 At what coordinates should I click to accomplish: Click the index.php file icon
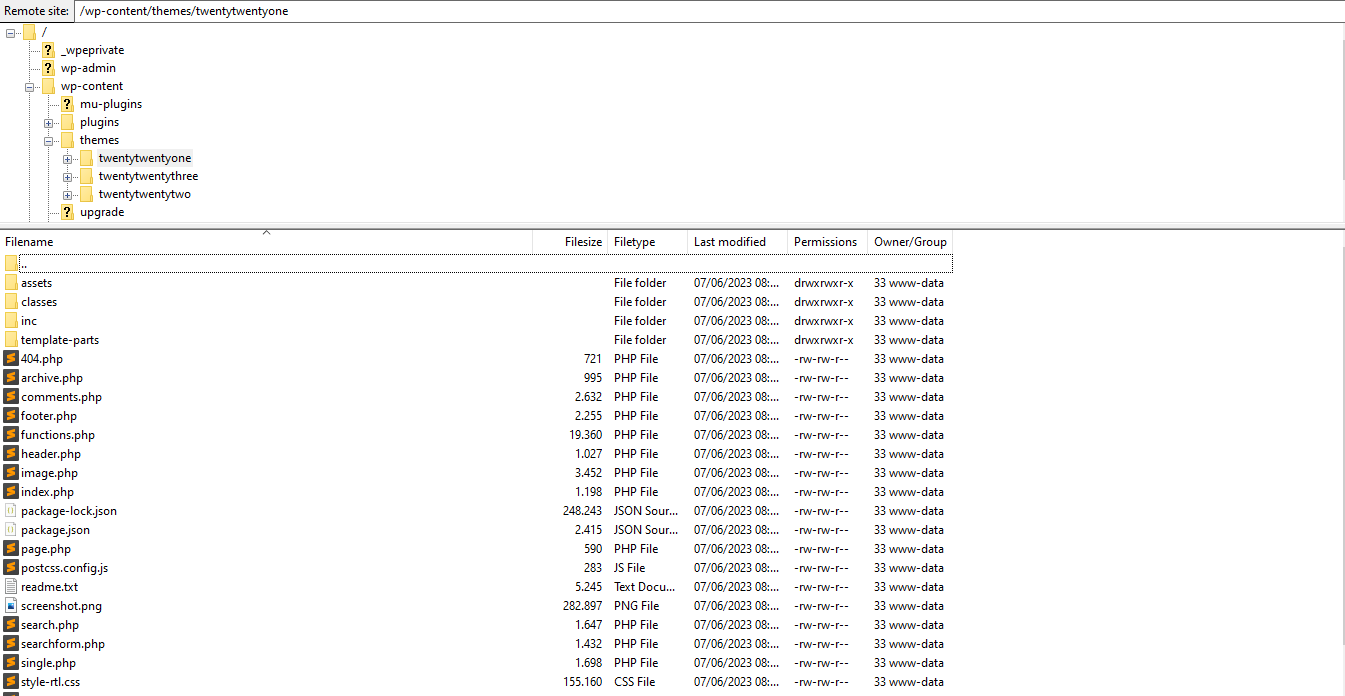tap(11, 492)
